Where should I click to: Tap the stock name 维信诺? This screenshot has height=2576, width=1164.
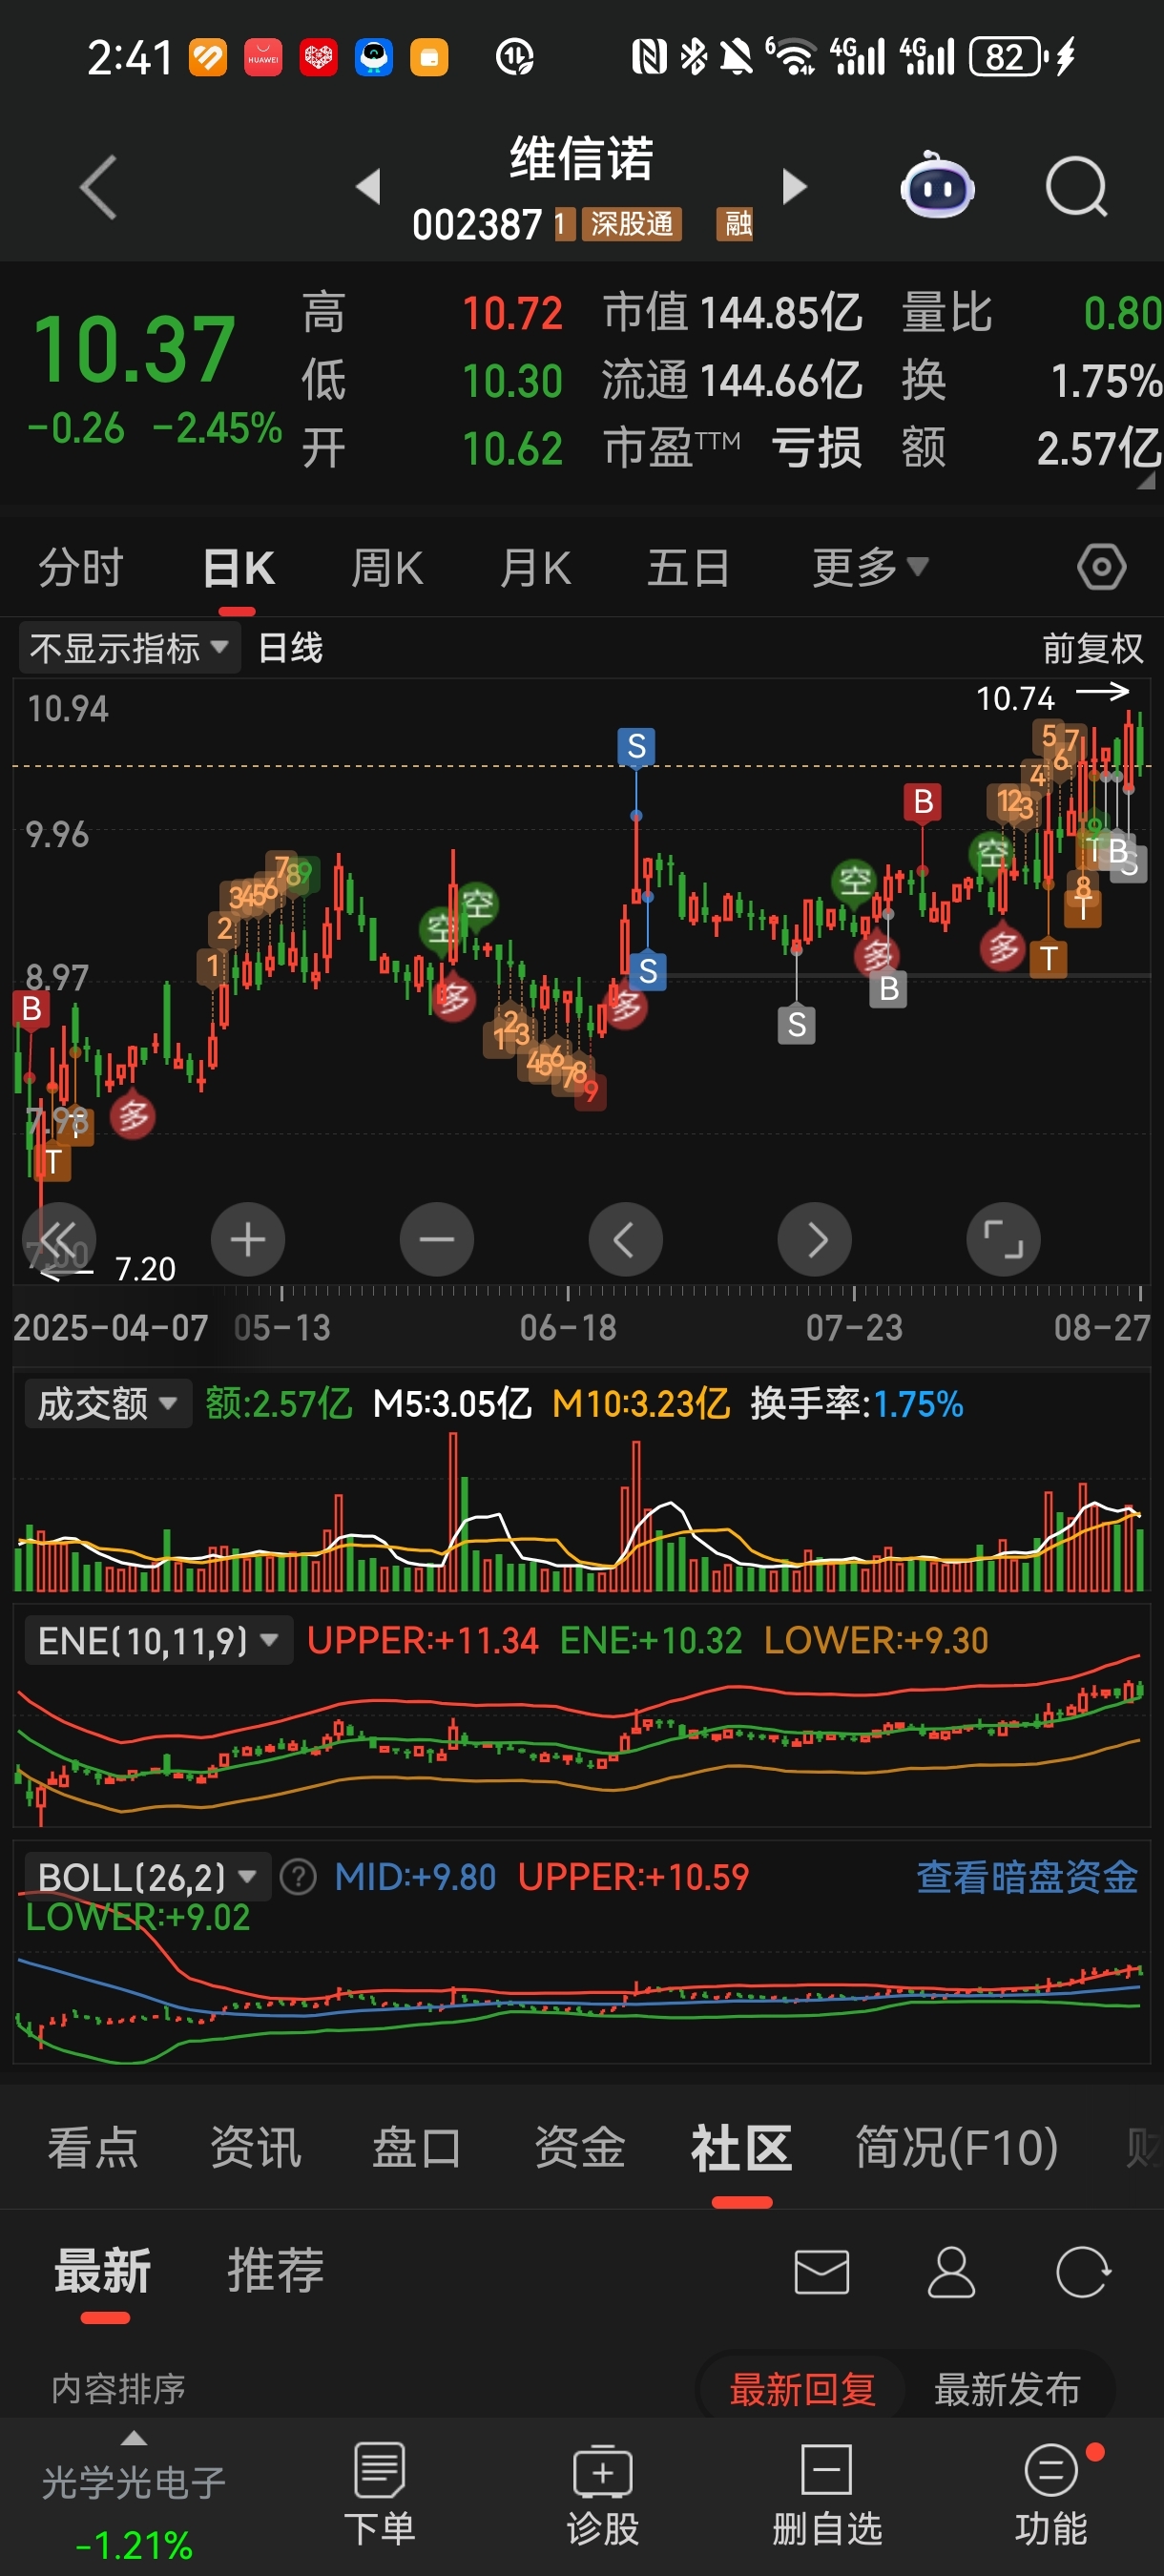pos(581,158)
